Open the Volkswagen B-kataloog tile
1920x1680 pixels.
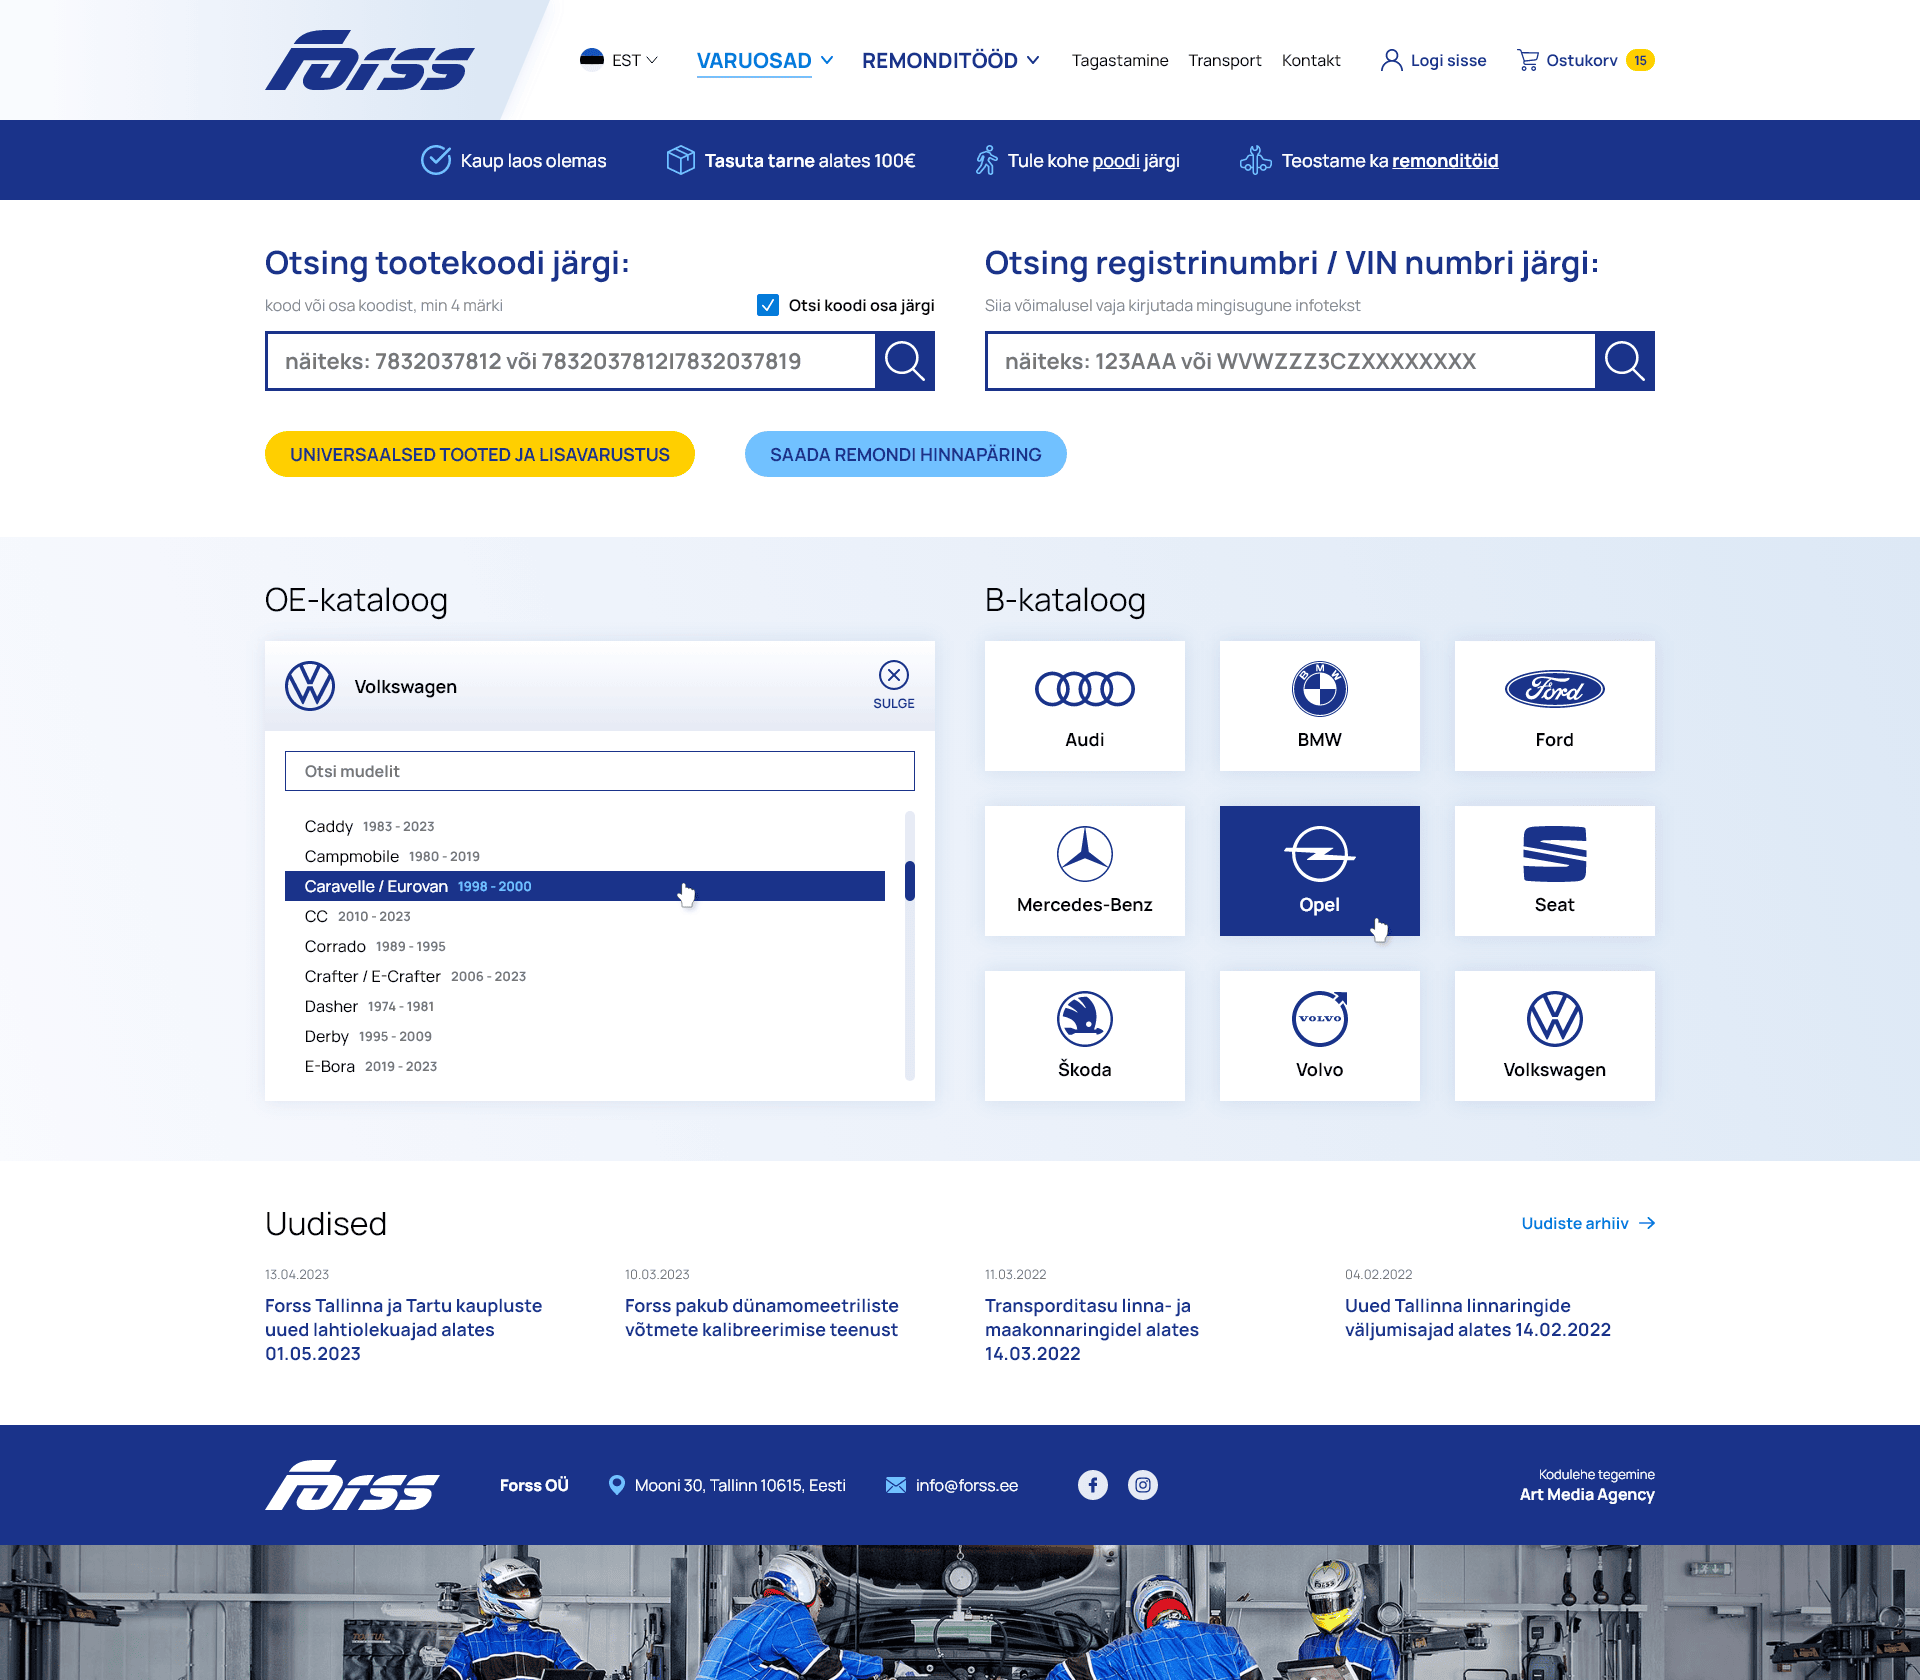tap(1555, 1036)
